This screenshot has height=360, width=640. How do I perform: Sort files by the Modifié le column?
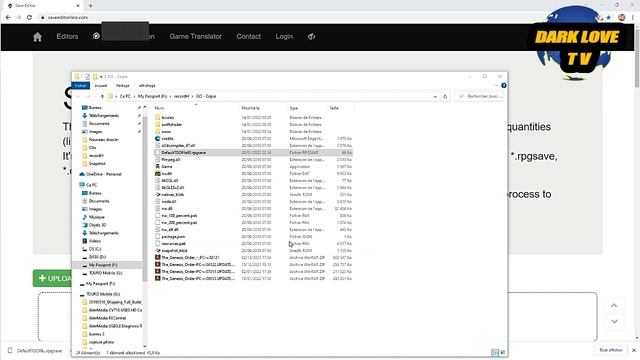(x=263, y=108)
